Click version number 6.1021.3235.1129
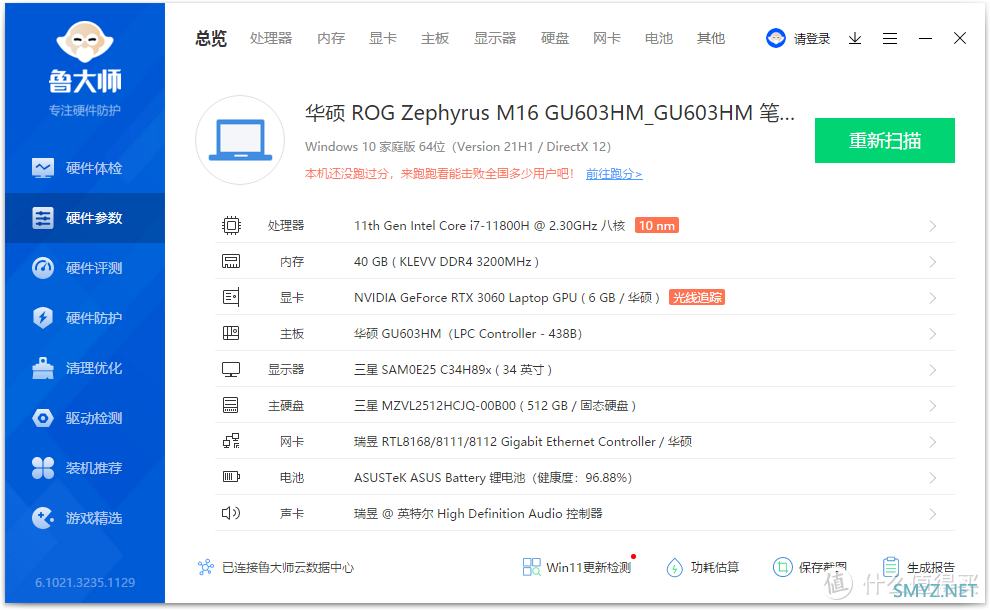This screenshot has height=610, width=990. pyautogui.click(x=85, y=582)
